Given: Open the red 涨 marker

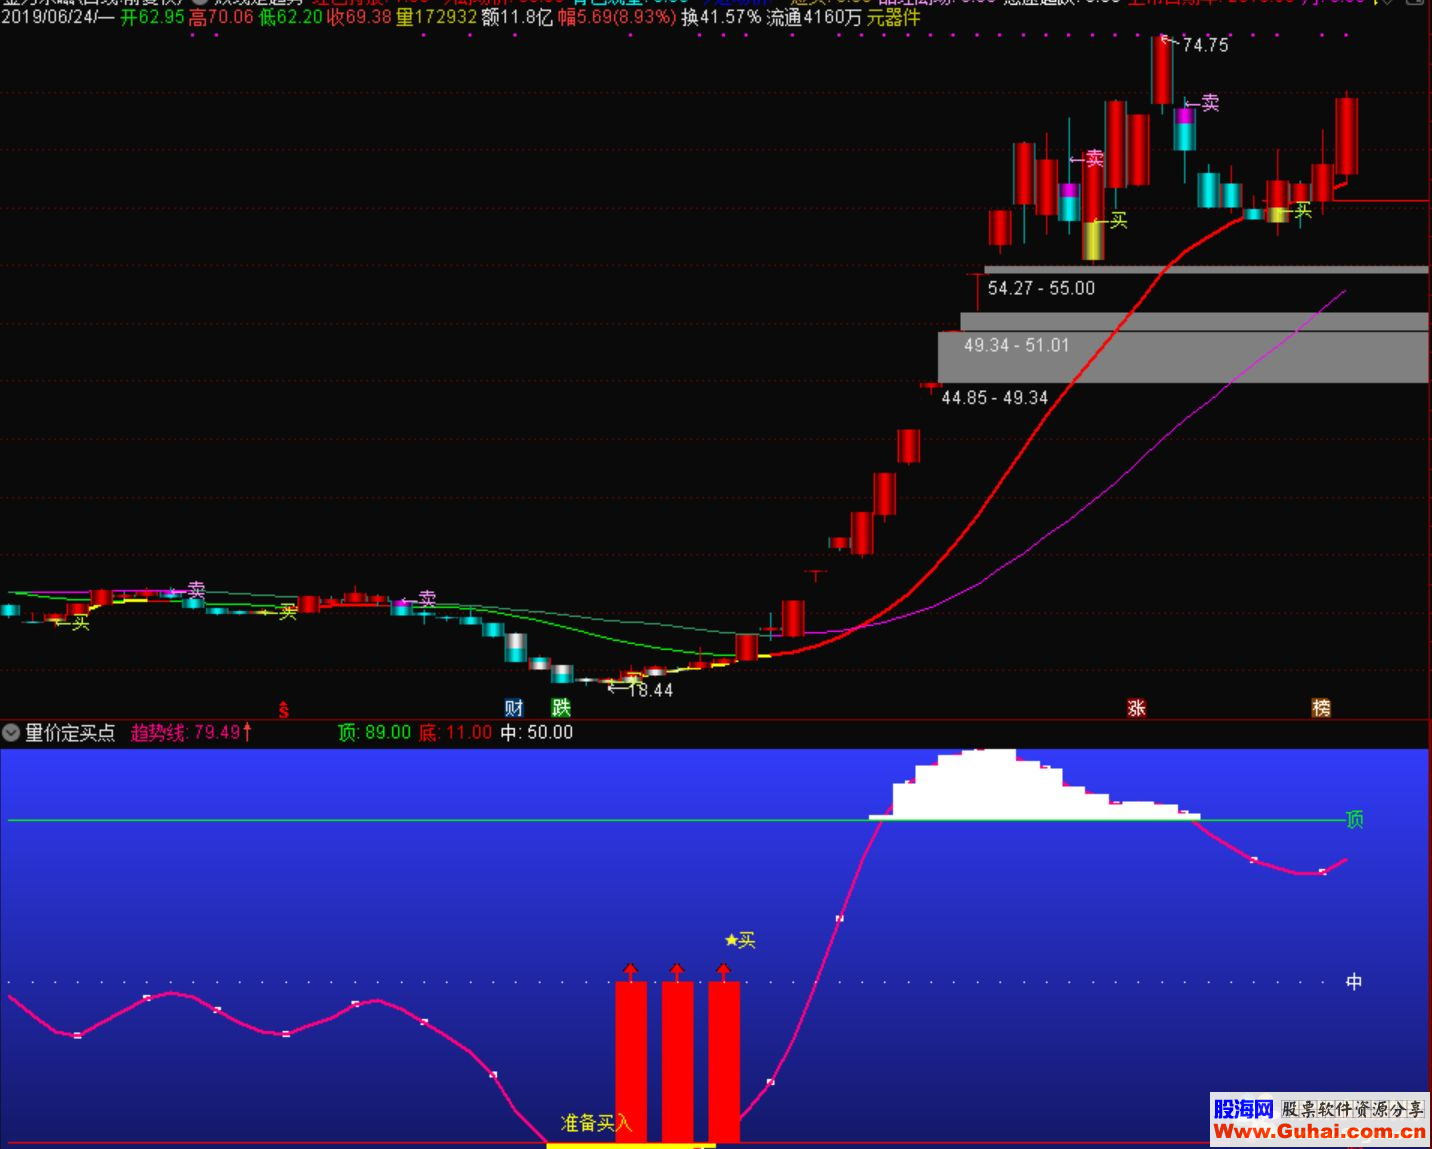Looking at the screenshot, I should pyautogui.click(x=1137, y=708).
